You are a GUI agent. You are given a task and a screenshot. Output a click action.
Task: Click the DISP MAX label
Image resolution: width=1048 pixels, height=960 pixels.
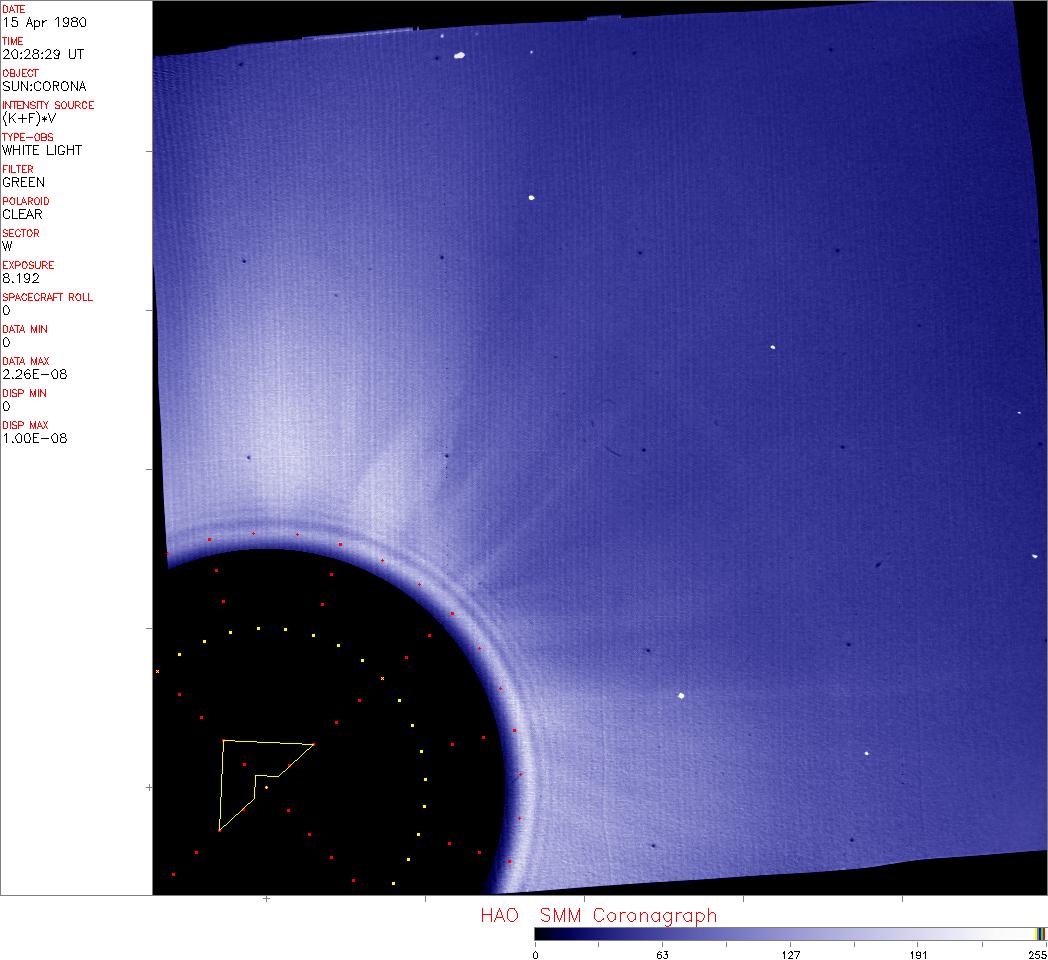tap(25, 426)
